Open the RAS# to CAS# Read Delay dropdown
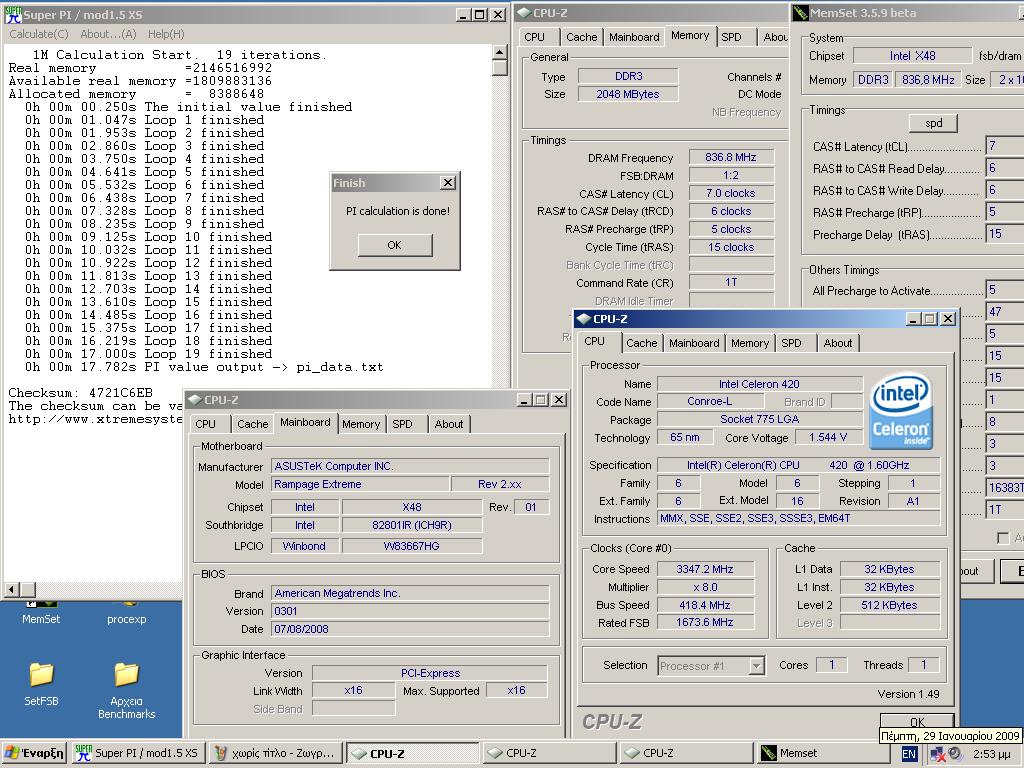 pyautogui.click(x=1004, y=168)
